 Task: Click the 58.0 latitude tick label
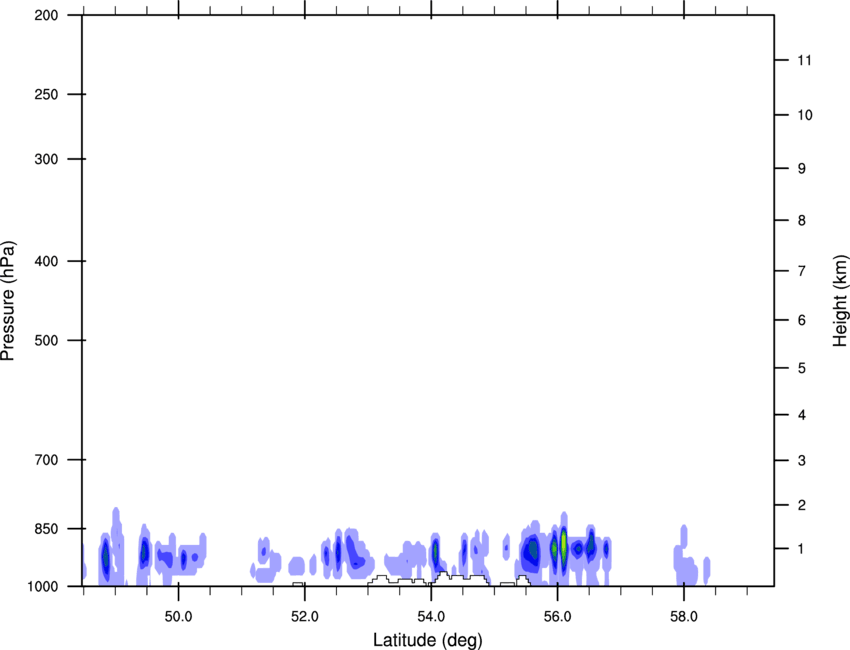click(684, 616)
